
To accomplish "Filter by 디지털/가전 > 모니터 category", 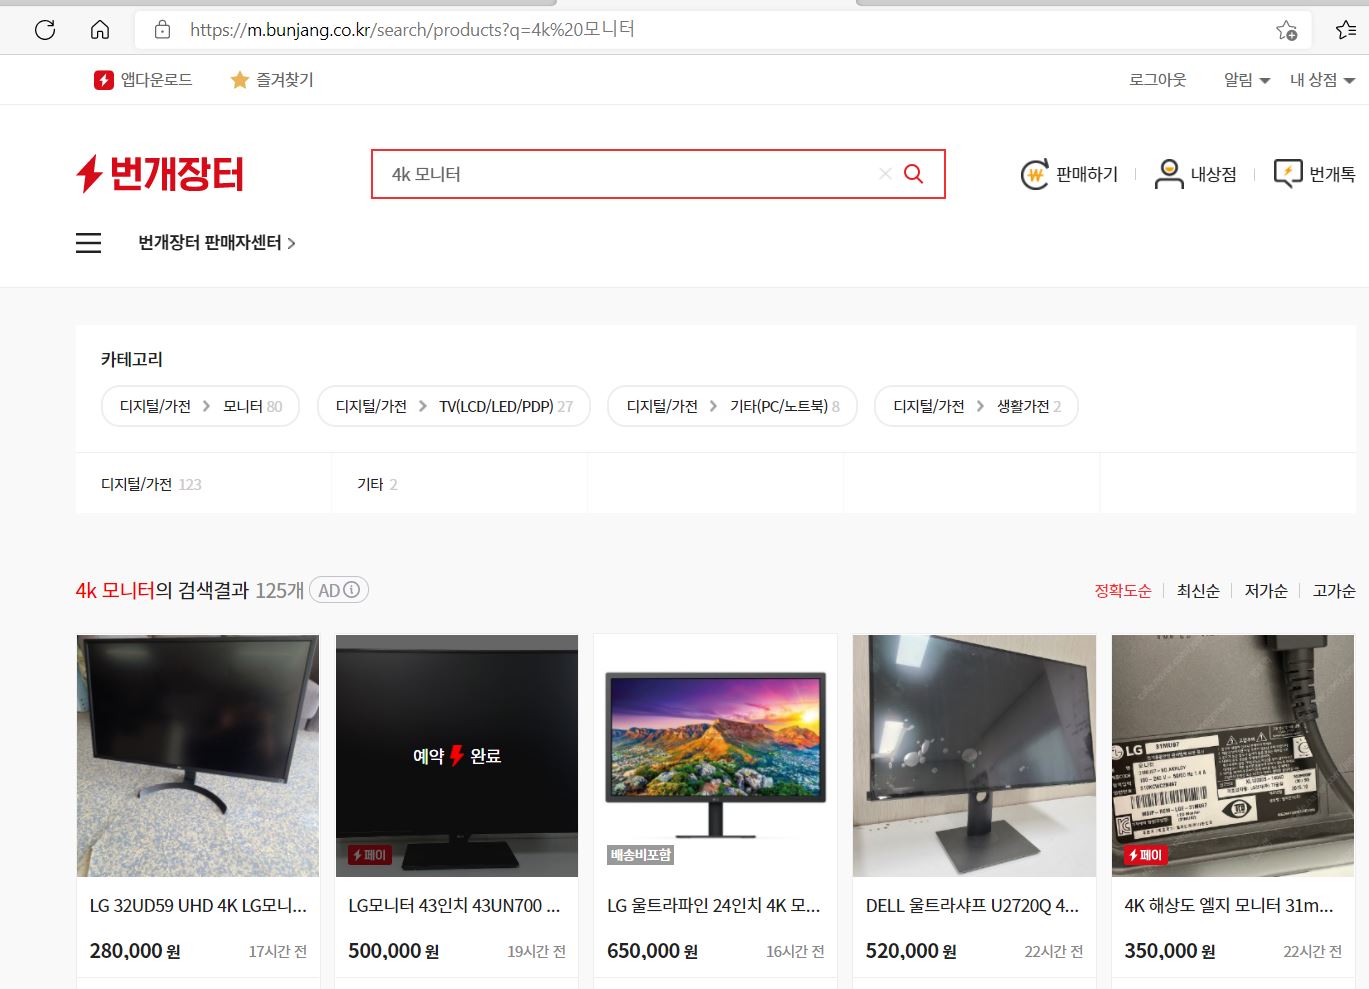I will coord(200,406).
